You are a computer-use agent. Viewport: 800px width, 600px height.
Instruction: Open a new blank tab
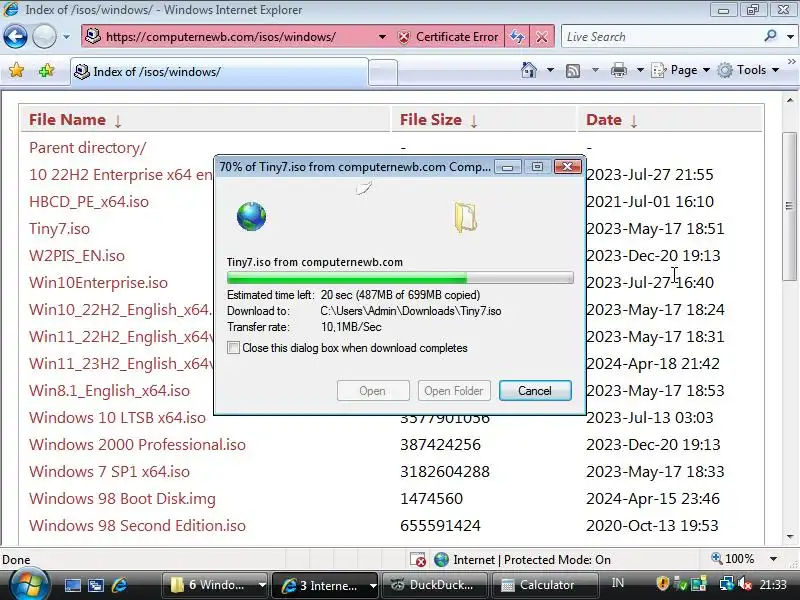tap(383, 72)
